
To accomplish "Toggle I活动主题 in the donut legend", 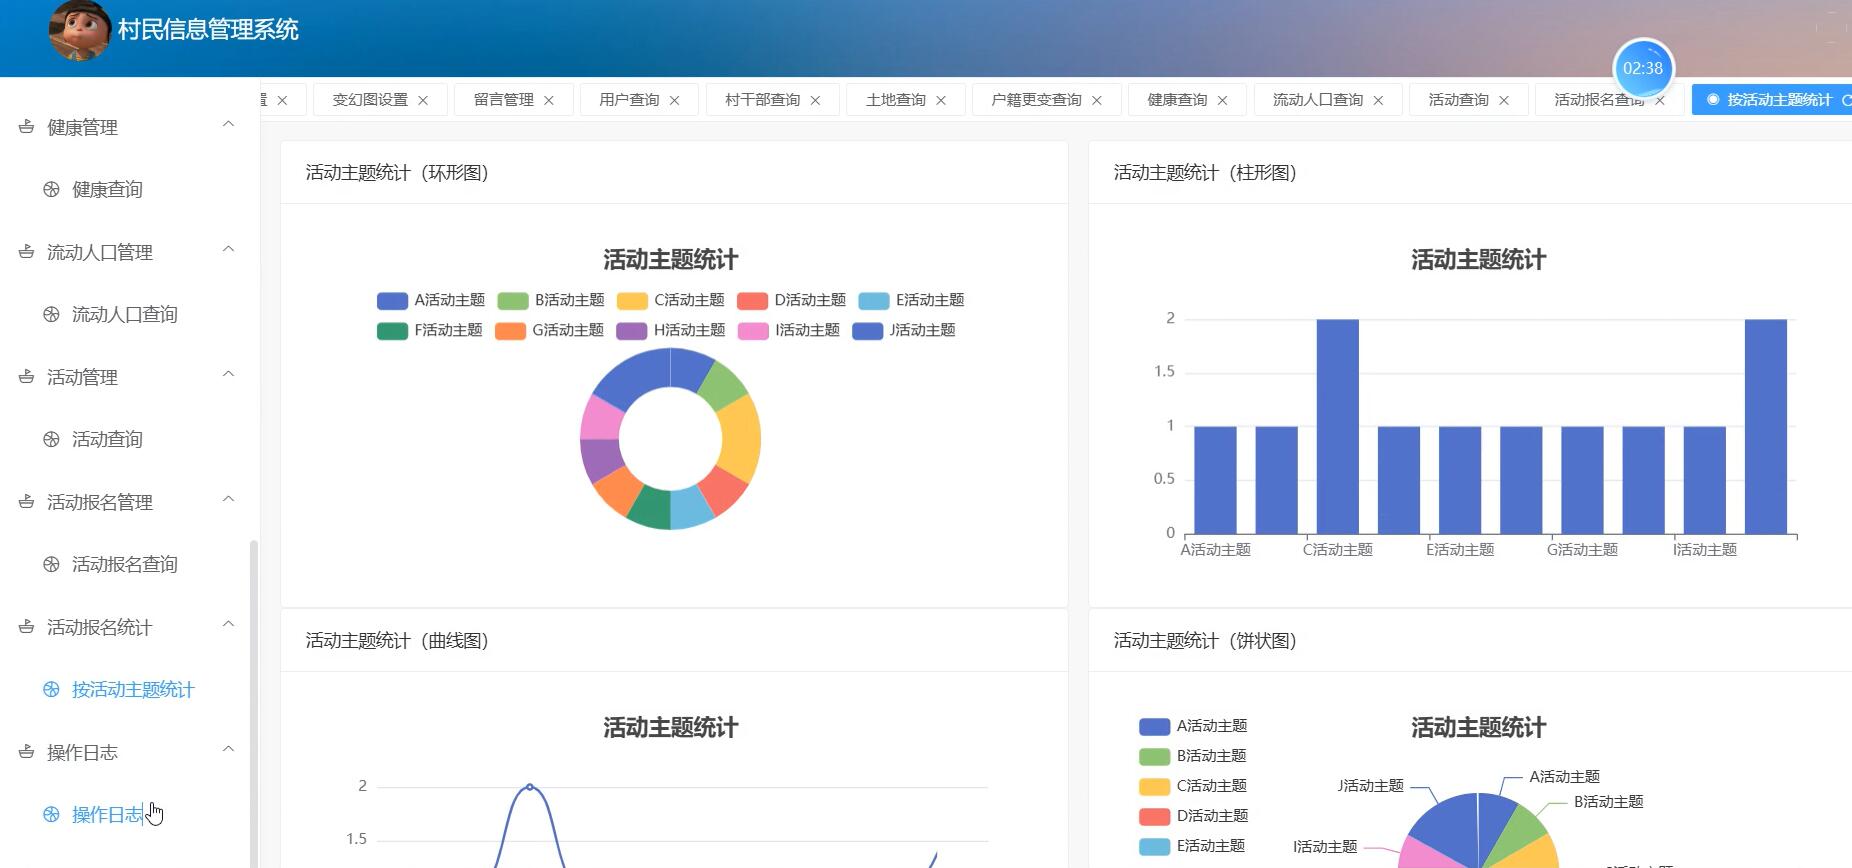I will 789,330.
